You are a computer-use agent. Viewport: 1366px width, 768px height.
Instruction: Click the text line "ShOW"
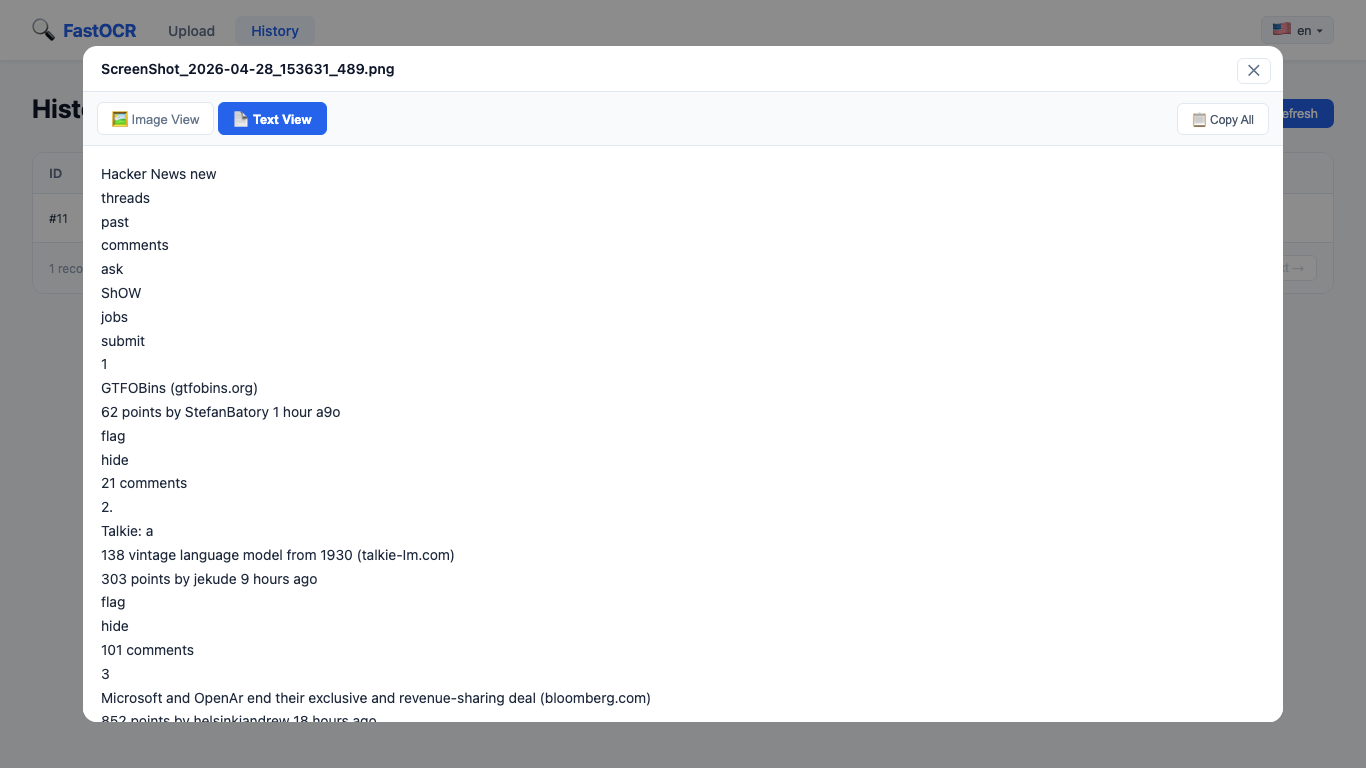click(x=121, y=293)
